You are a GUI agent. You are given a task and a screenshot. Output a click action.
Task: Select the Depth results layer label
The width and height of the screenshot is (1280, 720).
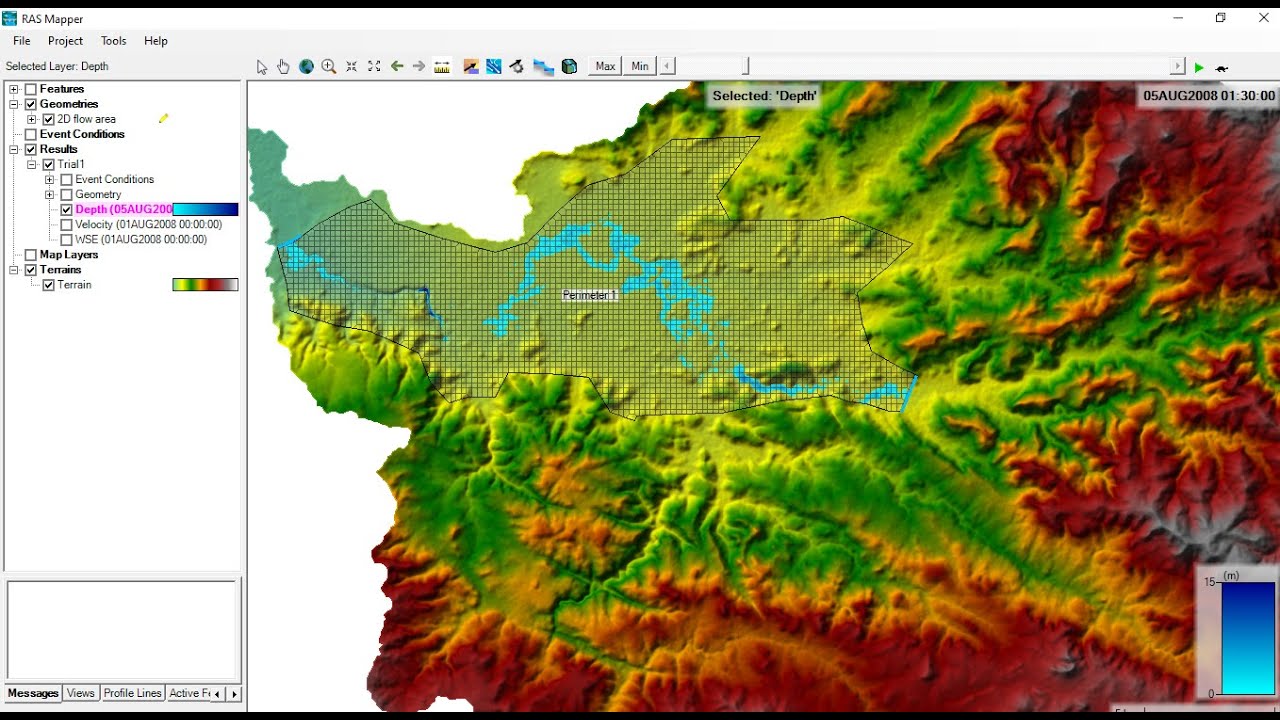[124, 210]
